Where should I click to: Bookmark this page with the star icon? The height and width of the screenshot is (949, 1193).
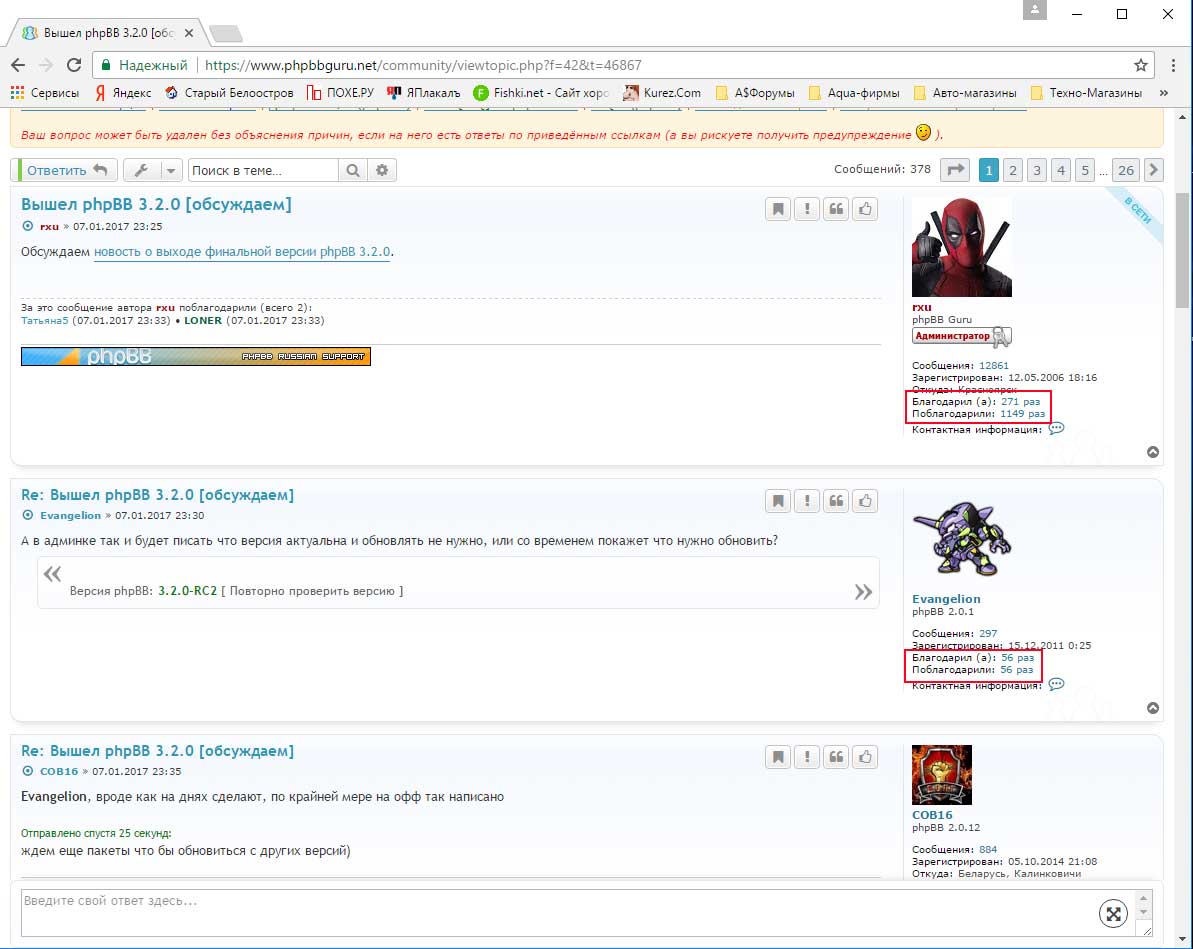pyautogui.click(x=1141, y=65)
